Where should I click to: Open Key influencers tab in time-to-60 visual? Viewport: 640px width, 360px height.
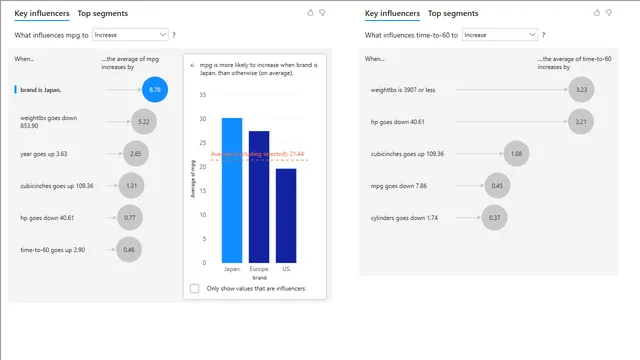392,13
